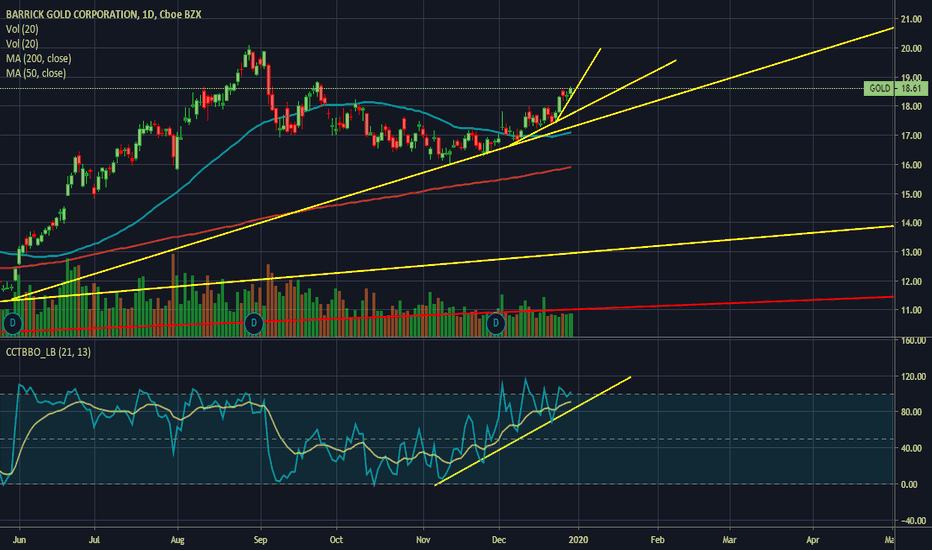Click the 15.00 price axis label
This screenshot has height=550, width=932.
[911, 194]
